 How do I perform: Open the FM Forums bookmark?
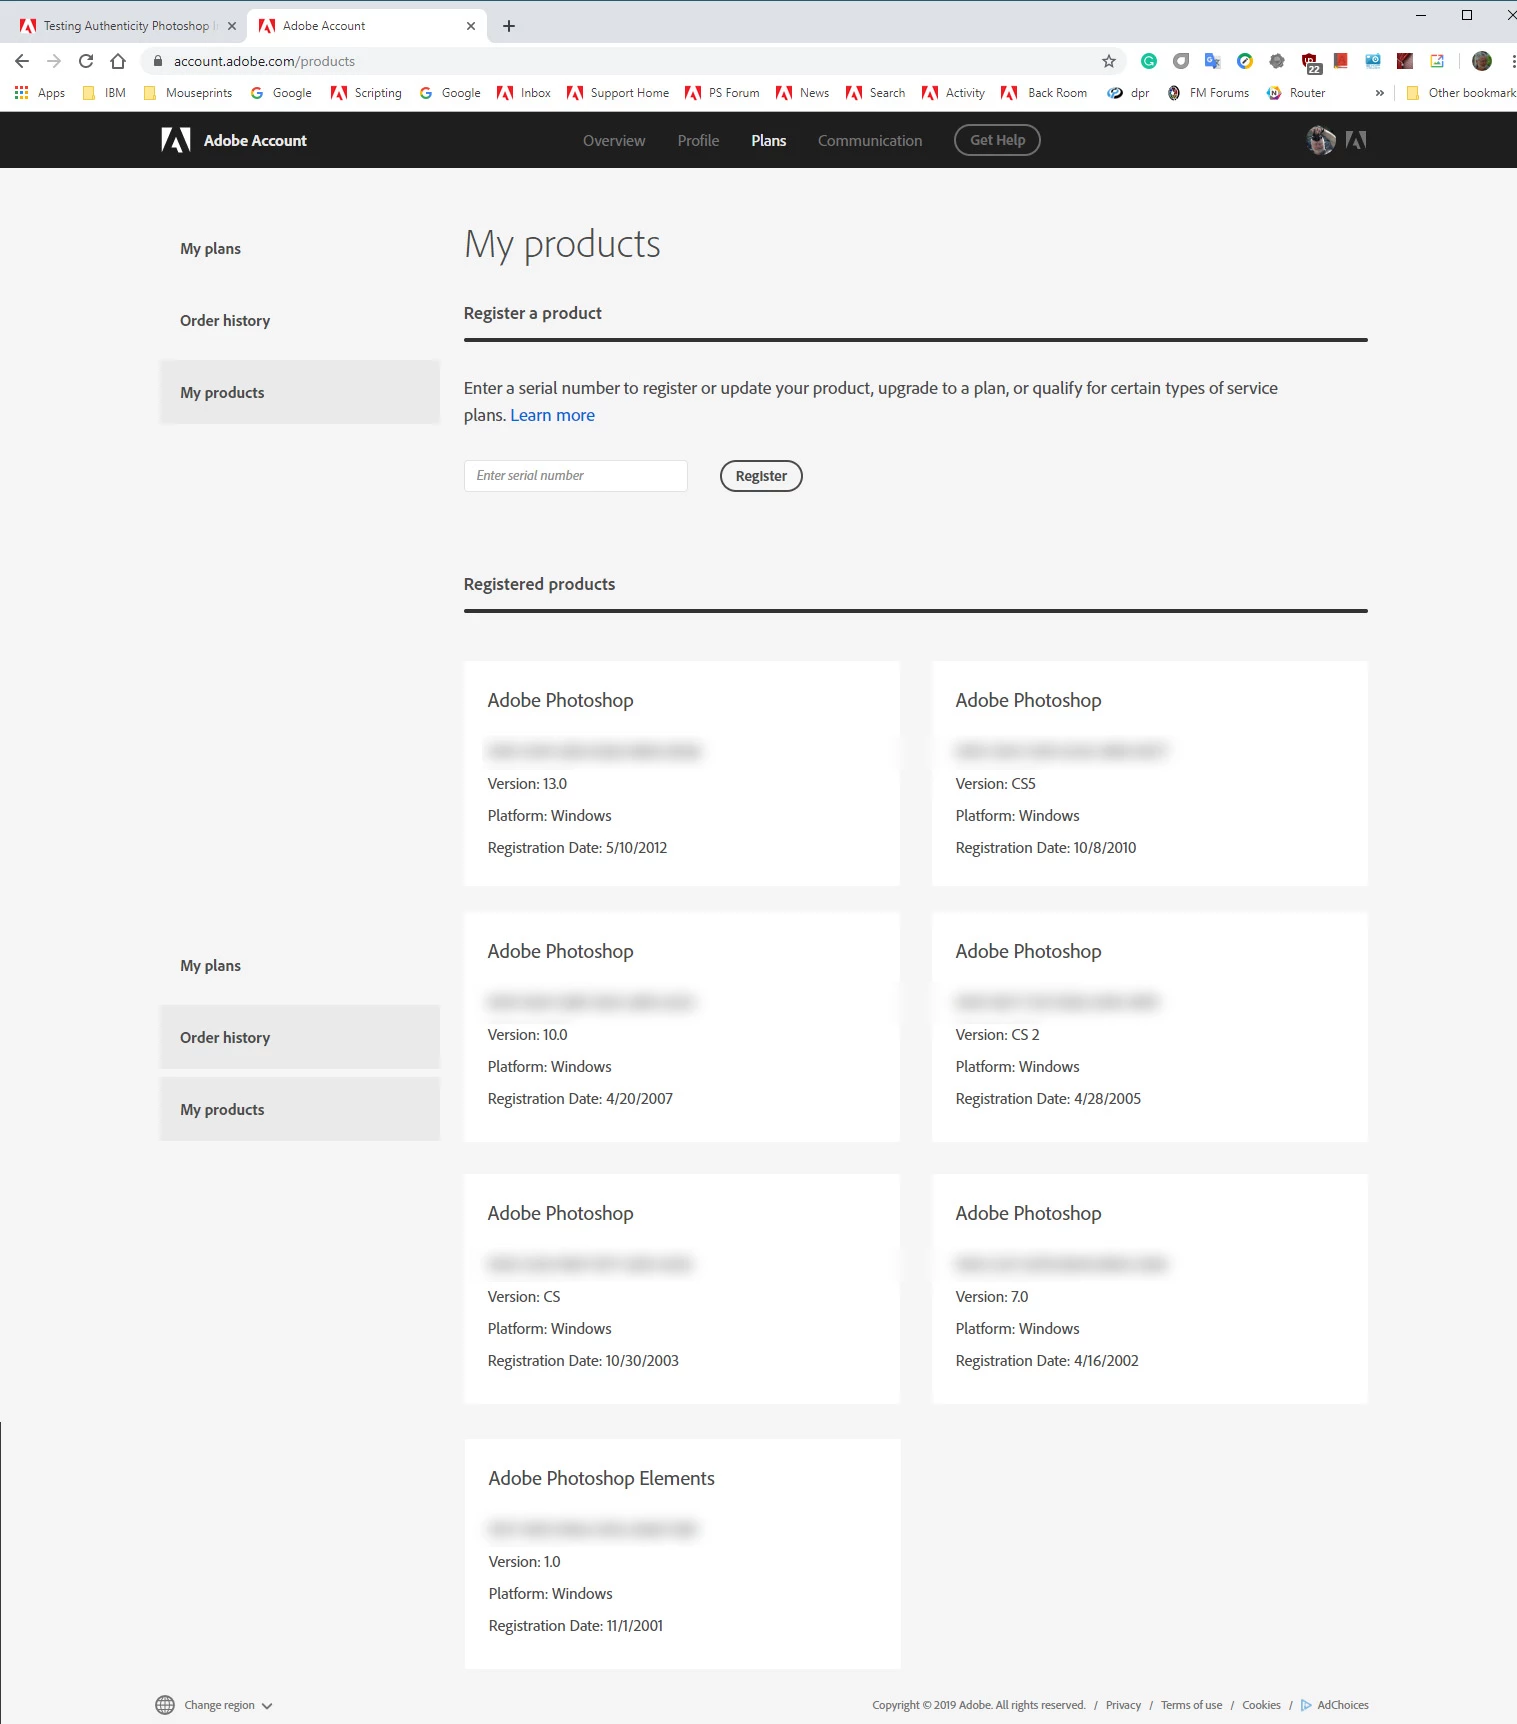coord(1208,93)
